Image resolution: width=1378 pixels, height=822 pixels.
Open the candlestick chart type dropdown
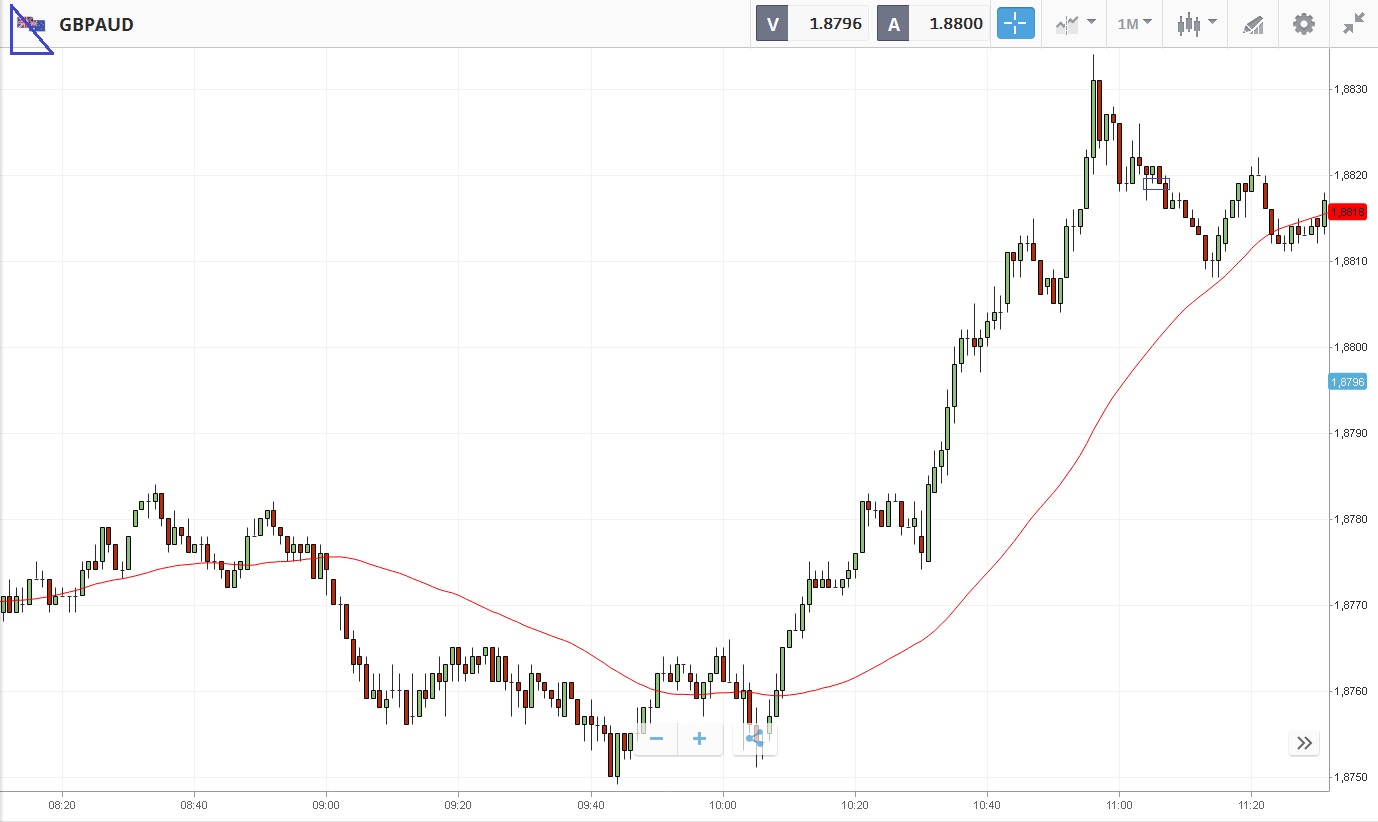[x=1196, y=24]
